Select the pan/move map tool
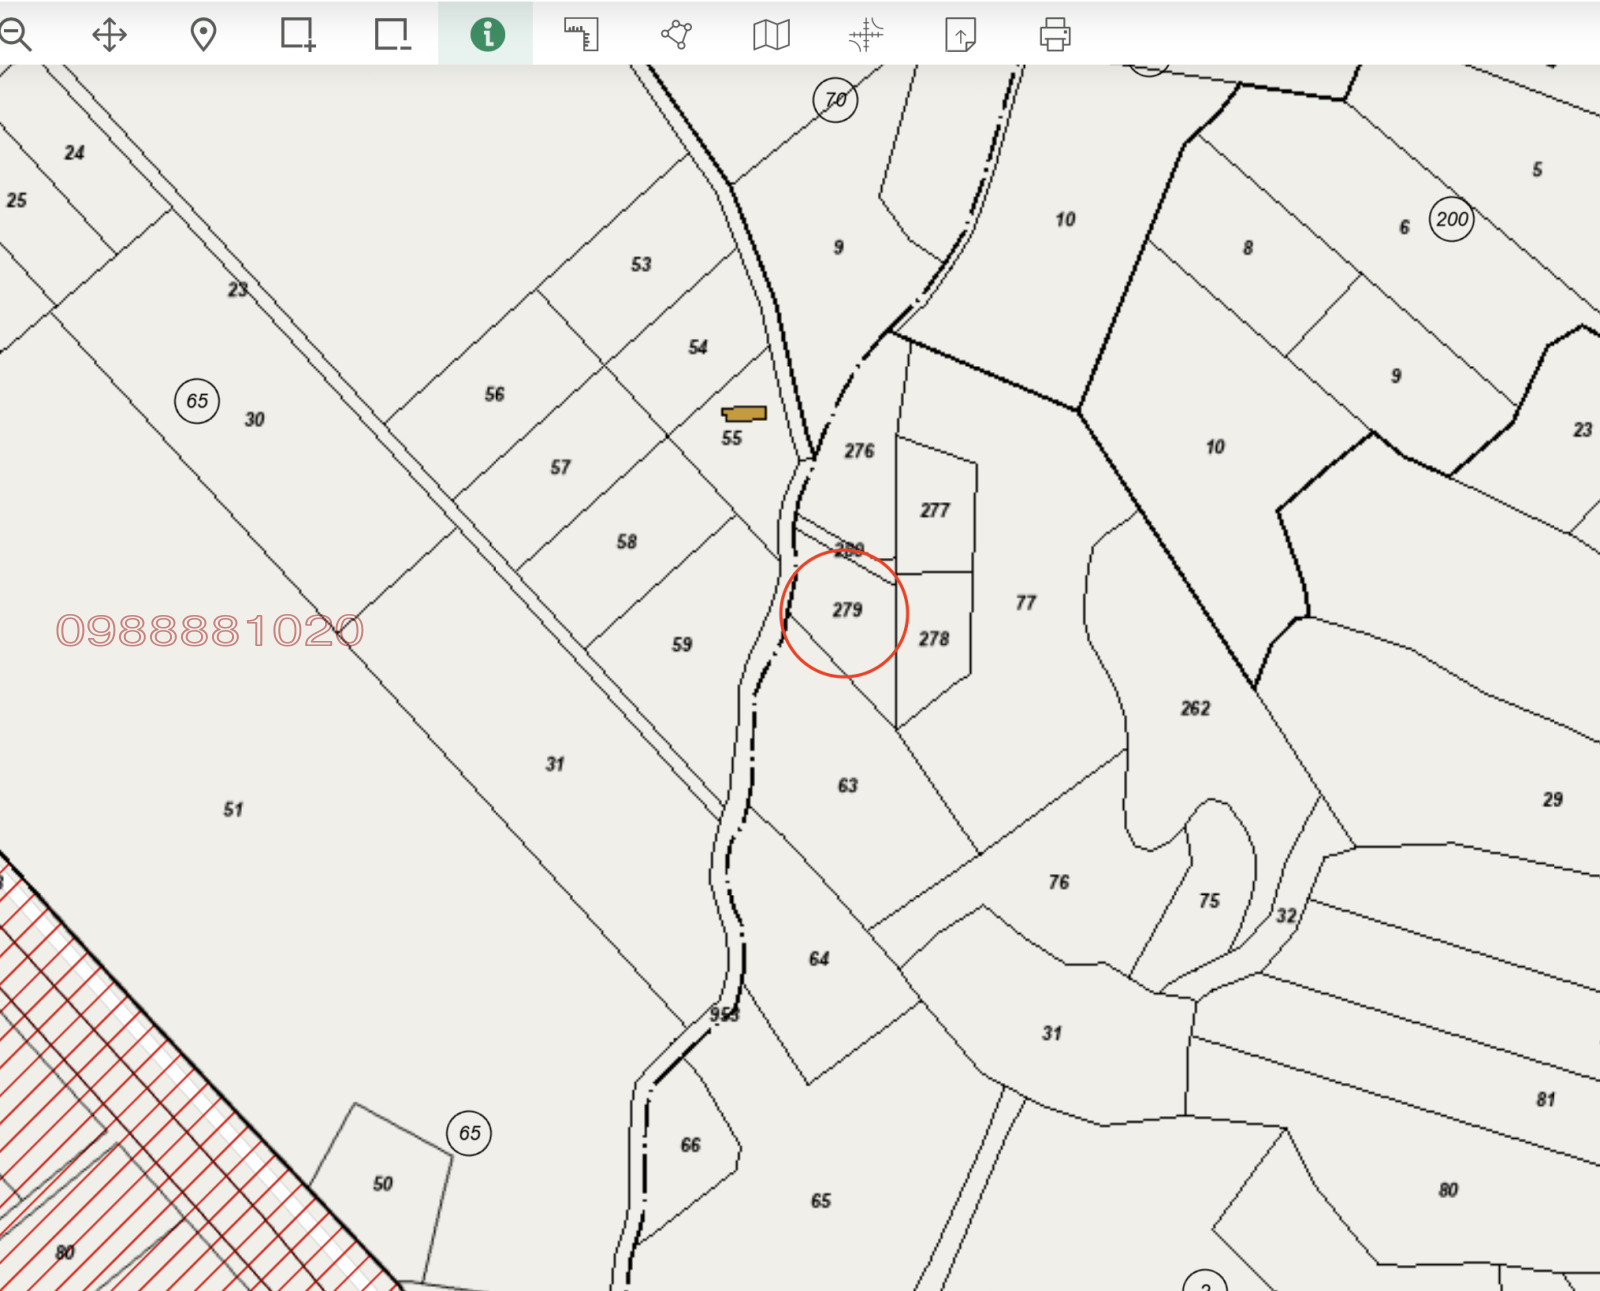1600x1291 pixels. 109,35
